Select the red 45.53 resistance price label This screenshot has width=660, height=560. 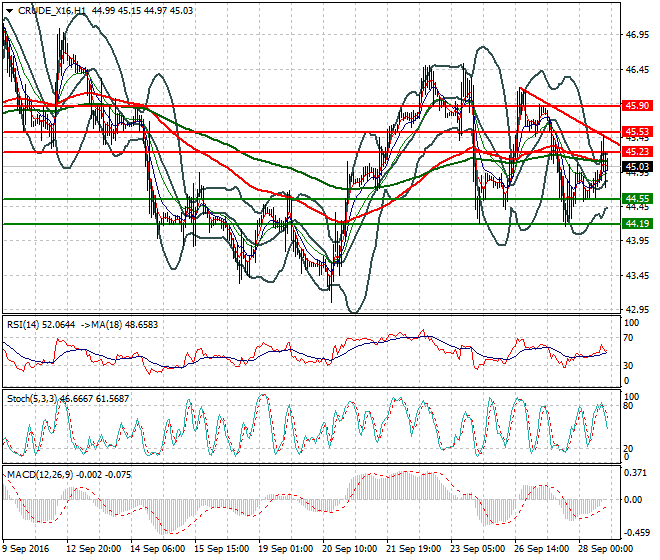637,132
